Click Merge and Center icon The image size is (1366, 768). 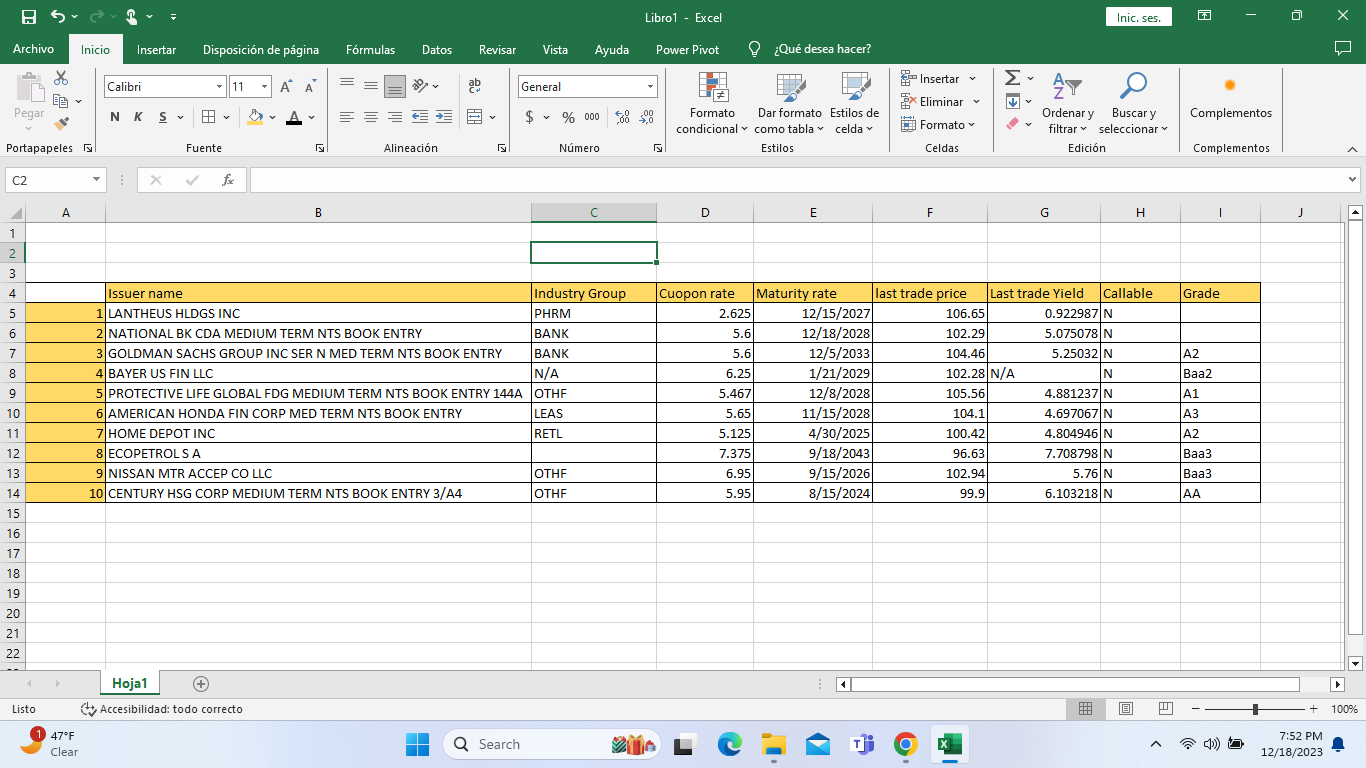475,117
